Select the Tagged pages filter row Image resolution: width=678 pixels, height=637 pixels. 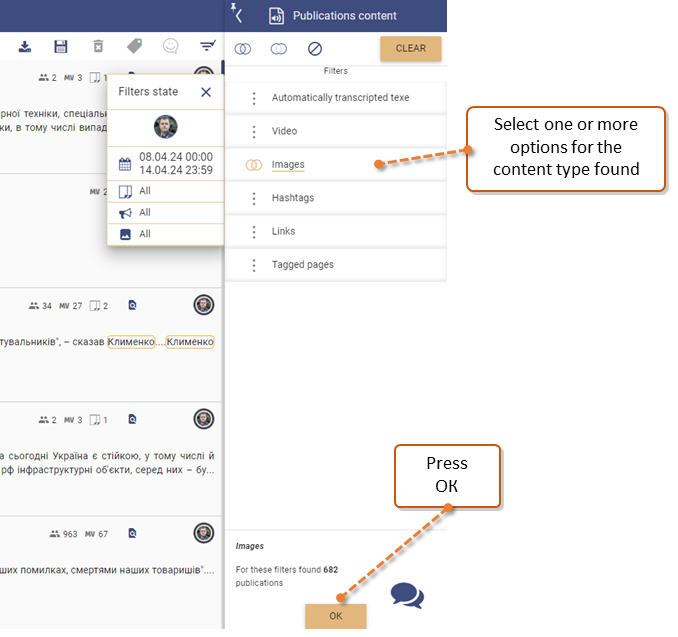336,265
